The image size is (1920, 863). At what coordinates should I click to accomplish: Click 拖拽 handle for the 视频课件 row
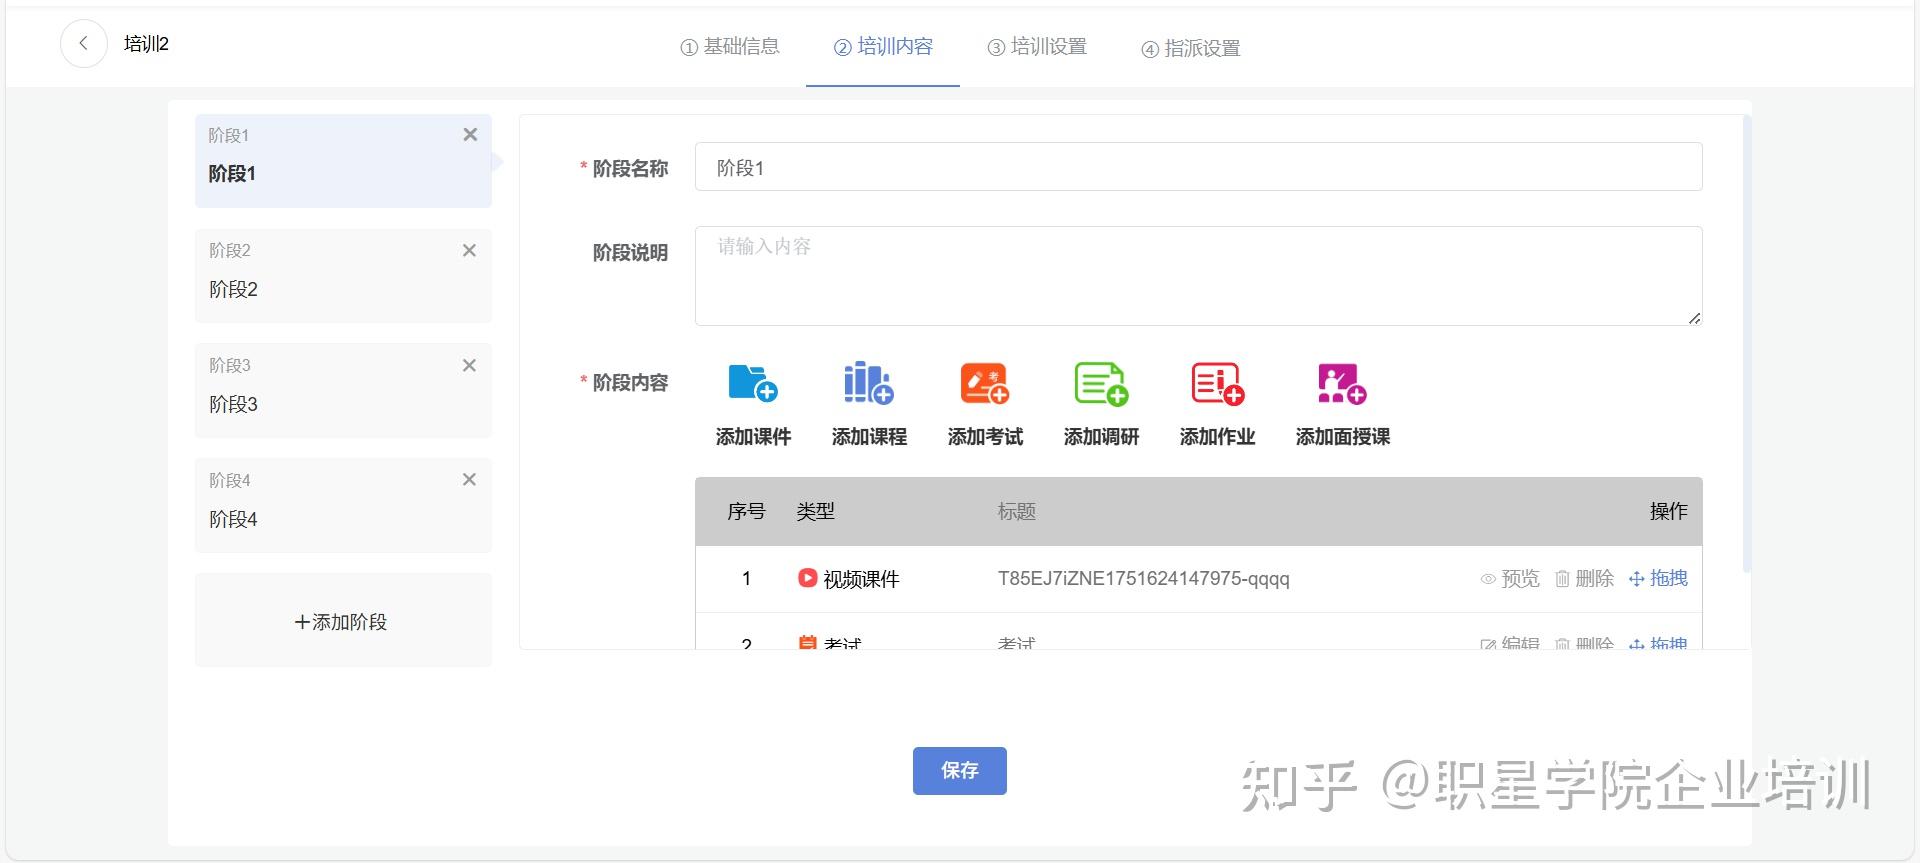point(1658,579)
